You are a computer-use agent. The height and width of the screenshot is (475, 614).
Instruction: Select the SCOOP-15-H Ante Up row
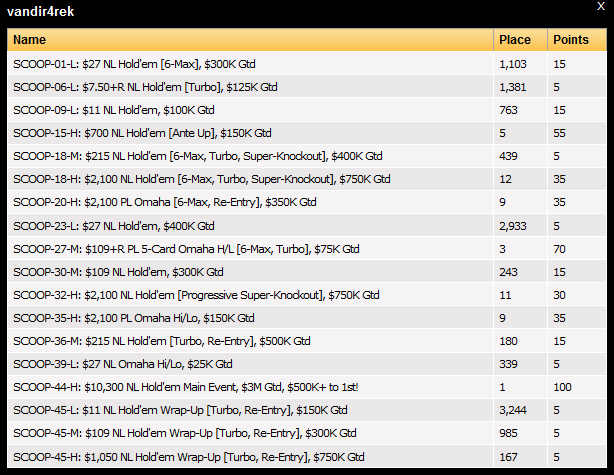(x=307, y=133)
